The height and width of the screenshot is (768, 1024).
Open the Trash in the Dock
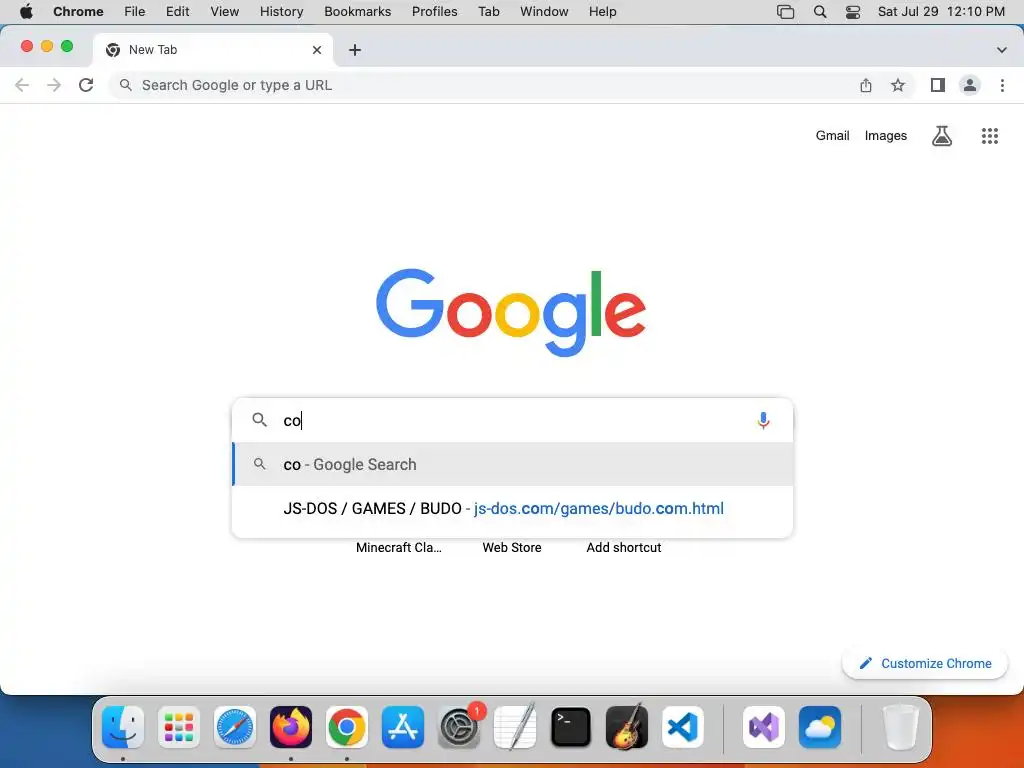pyautogui.click(x=901, y=727)
